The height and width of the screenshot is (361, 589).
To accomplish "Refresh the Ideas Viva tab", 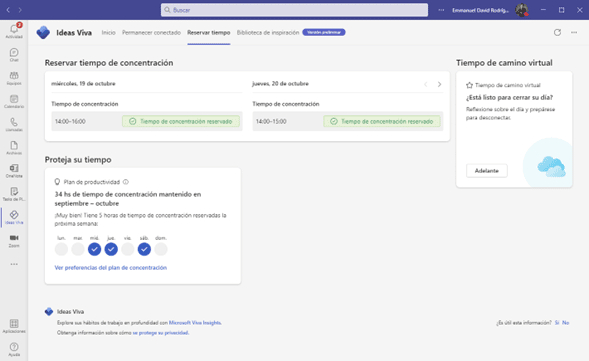I will click(x=557, y=32).
